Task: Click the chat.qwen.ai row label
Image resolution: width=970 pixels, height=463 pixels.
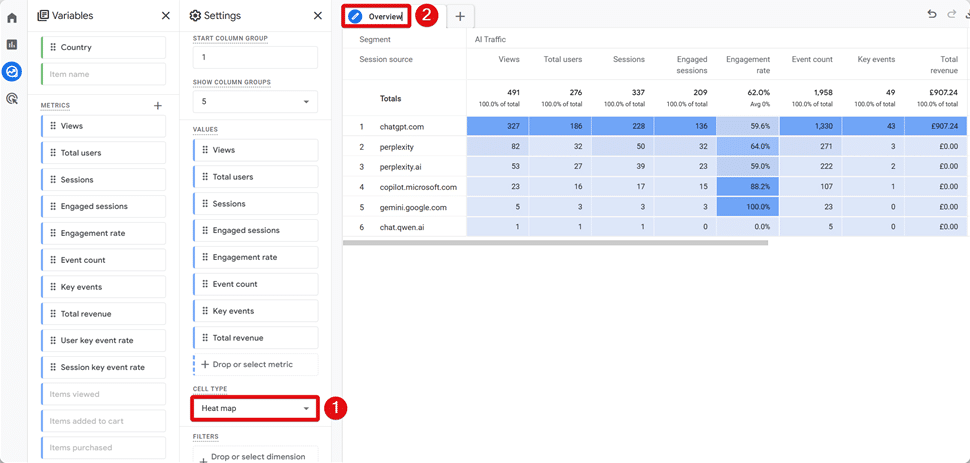Action: tap(402, 227)
